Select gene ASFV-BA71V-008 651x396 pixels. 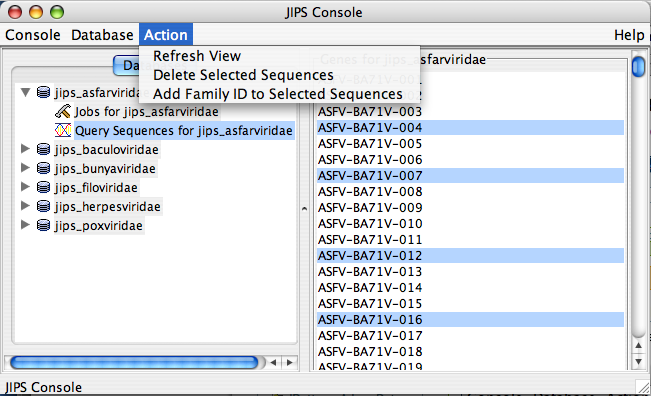470,192
